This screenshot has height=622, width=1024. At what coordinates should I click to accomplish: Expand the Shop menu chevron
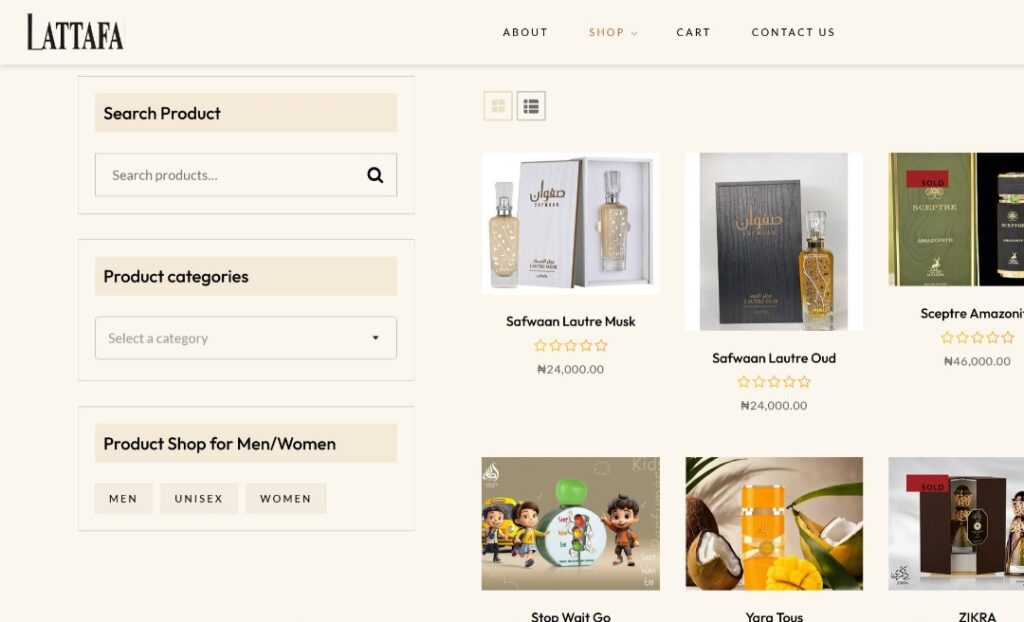[634, 33]
